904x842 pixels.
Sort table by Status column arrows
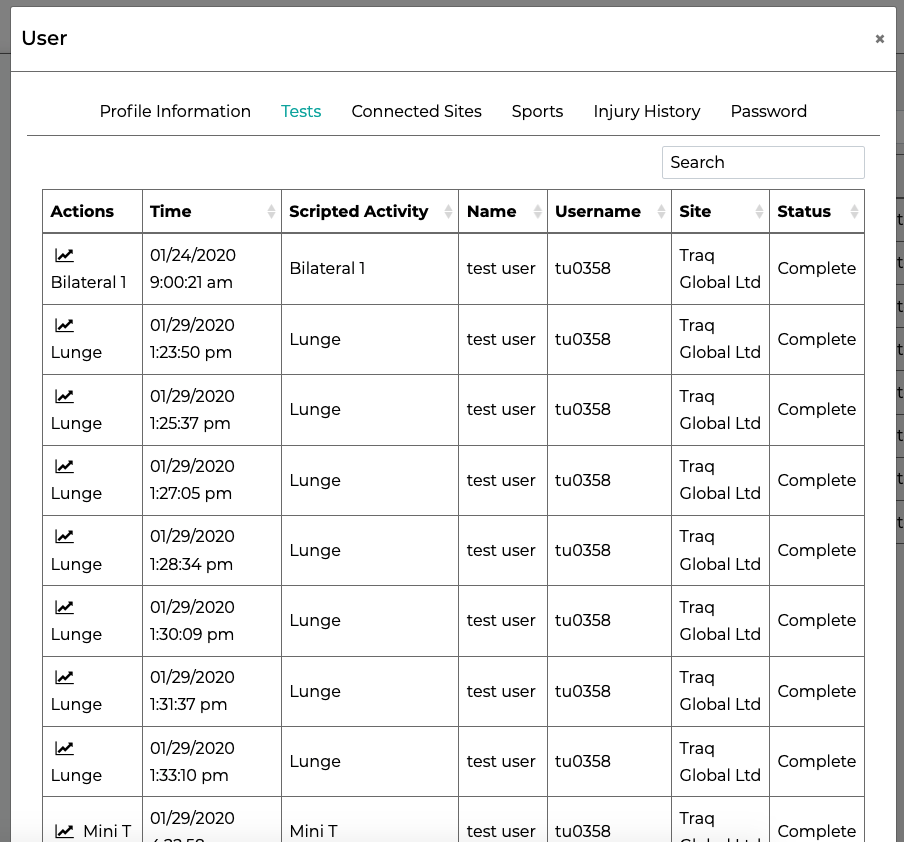tap(854, 212)
